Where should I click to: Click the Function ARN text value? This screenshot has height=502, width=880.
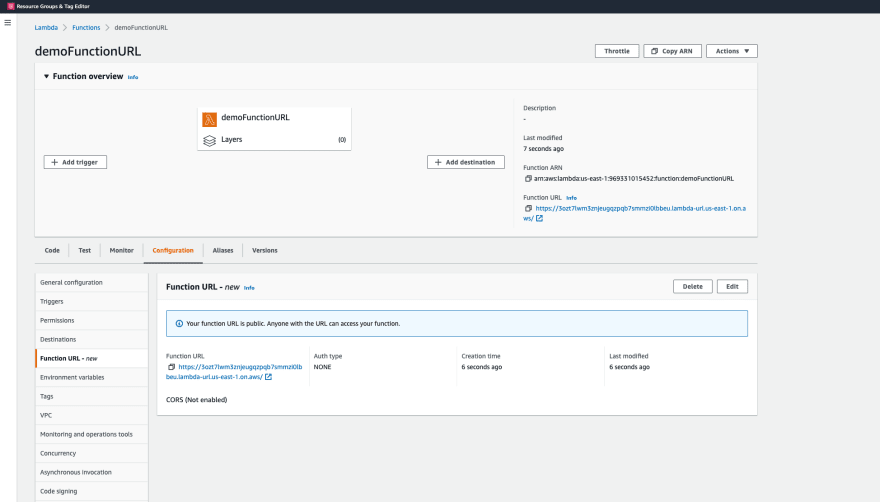634,179
